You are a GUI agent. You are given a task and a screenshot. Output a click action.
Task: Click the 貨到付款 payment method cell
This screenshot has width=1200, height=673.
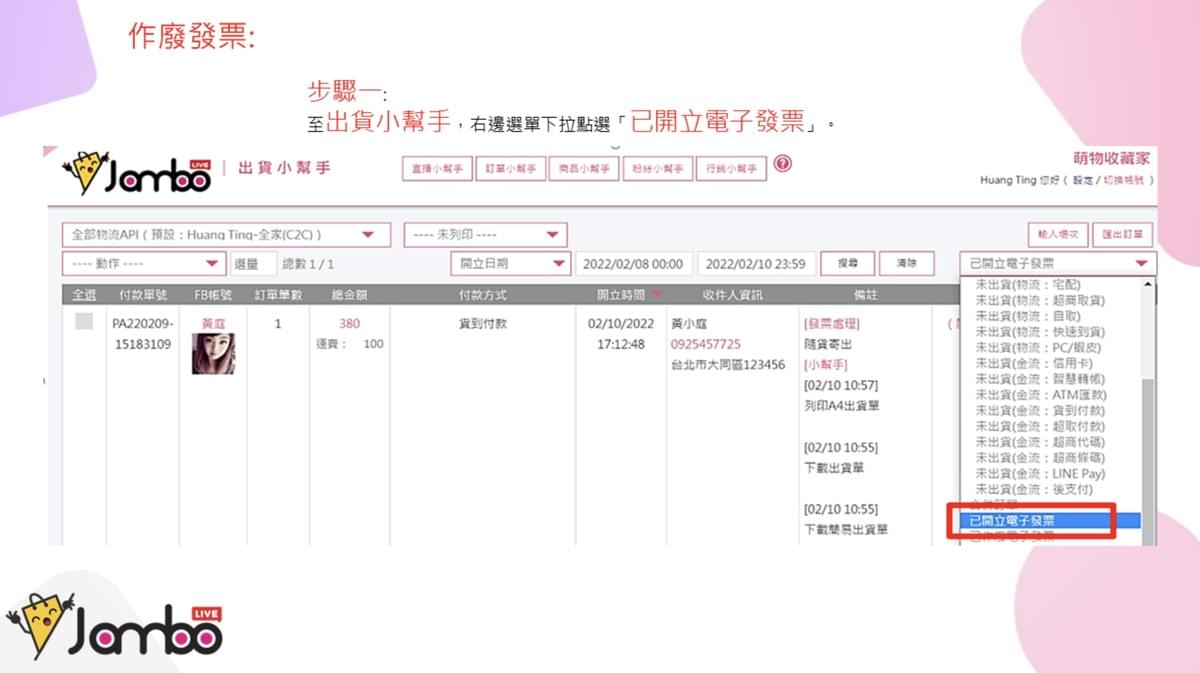[482, 324]
